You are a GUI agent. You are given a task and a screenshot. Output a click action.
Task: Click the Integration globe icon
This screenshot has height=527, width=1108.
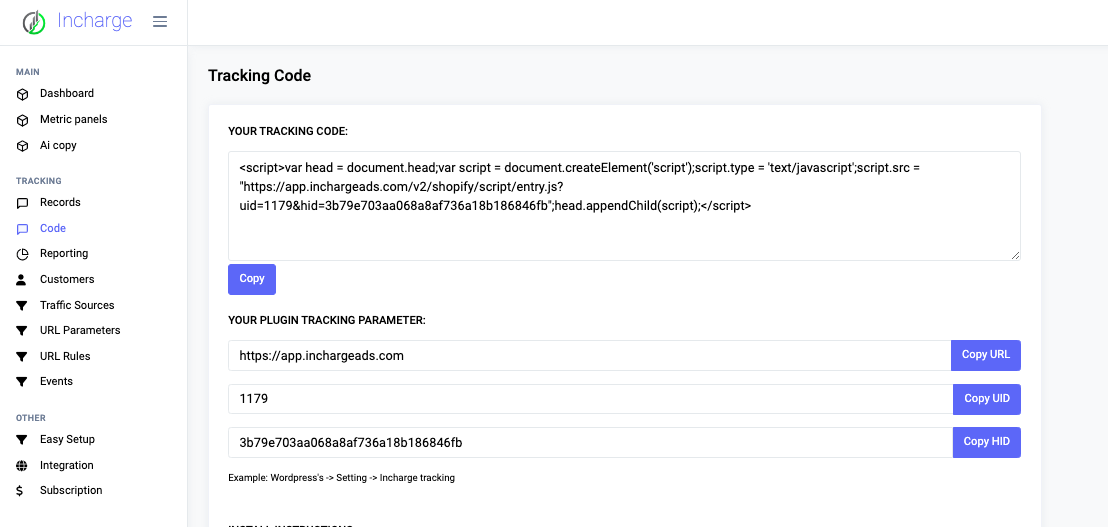22,466
